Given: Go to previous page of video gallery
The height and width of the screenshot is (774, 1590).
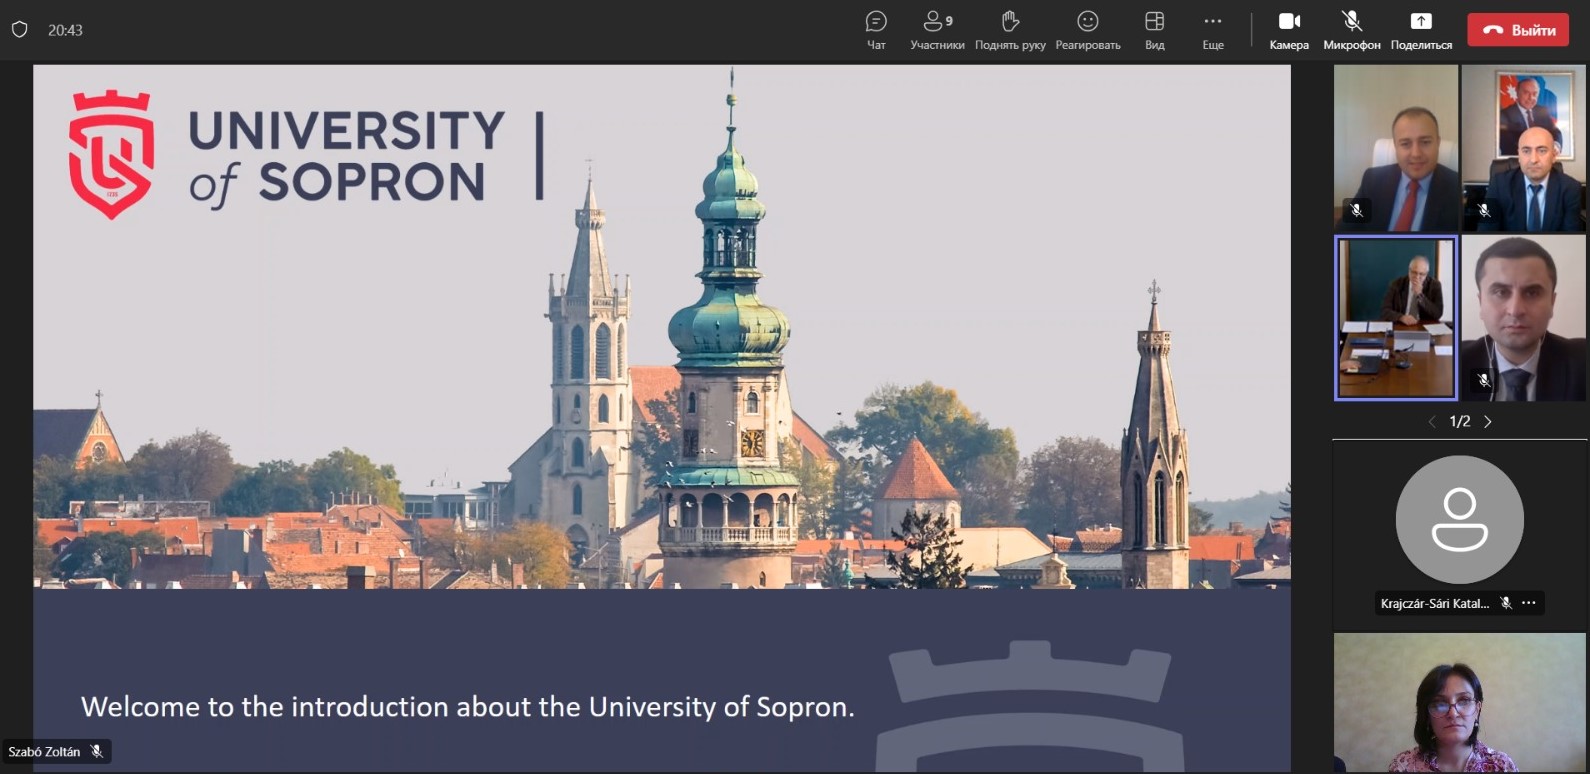Looking at the screenshot, I should 1432,422.
